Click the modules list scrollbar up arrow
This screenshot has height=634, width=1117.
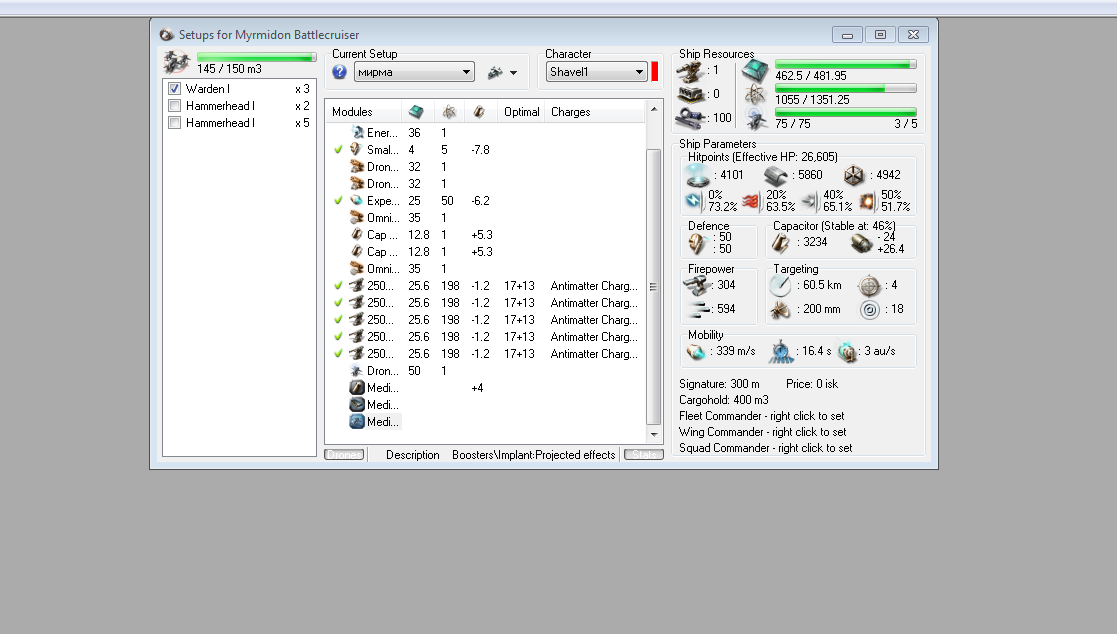coord(654,110)
